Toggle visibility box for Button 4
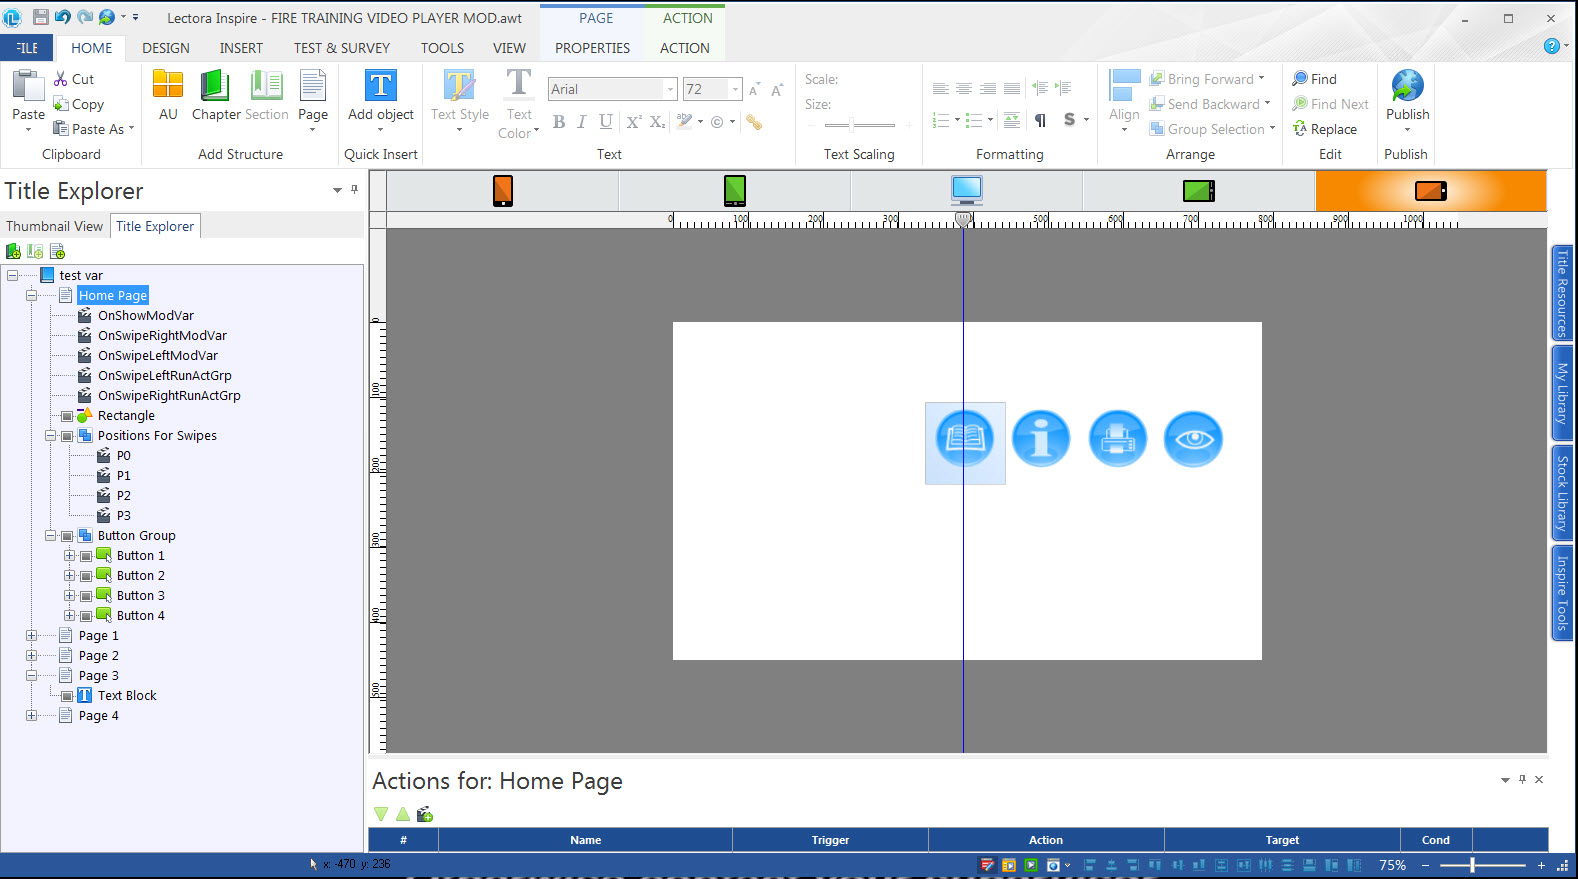 pyautogui.click(x=86, y=616)
